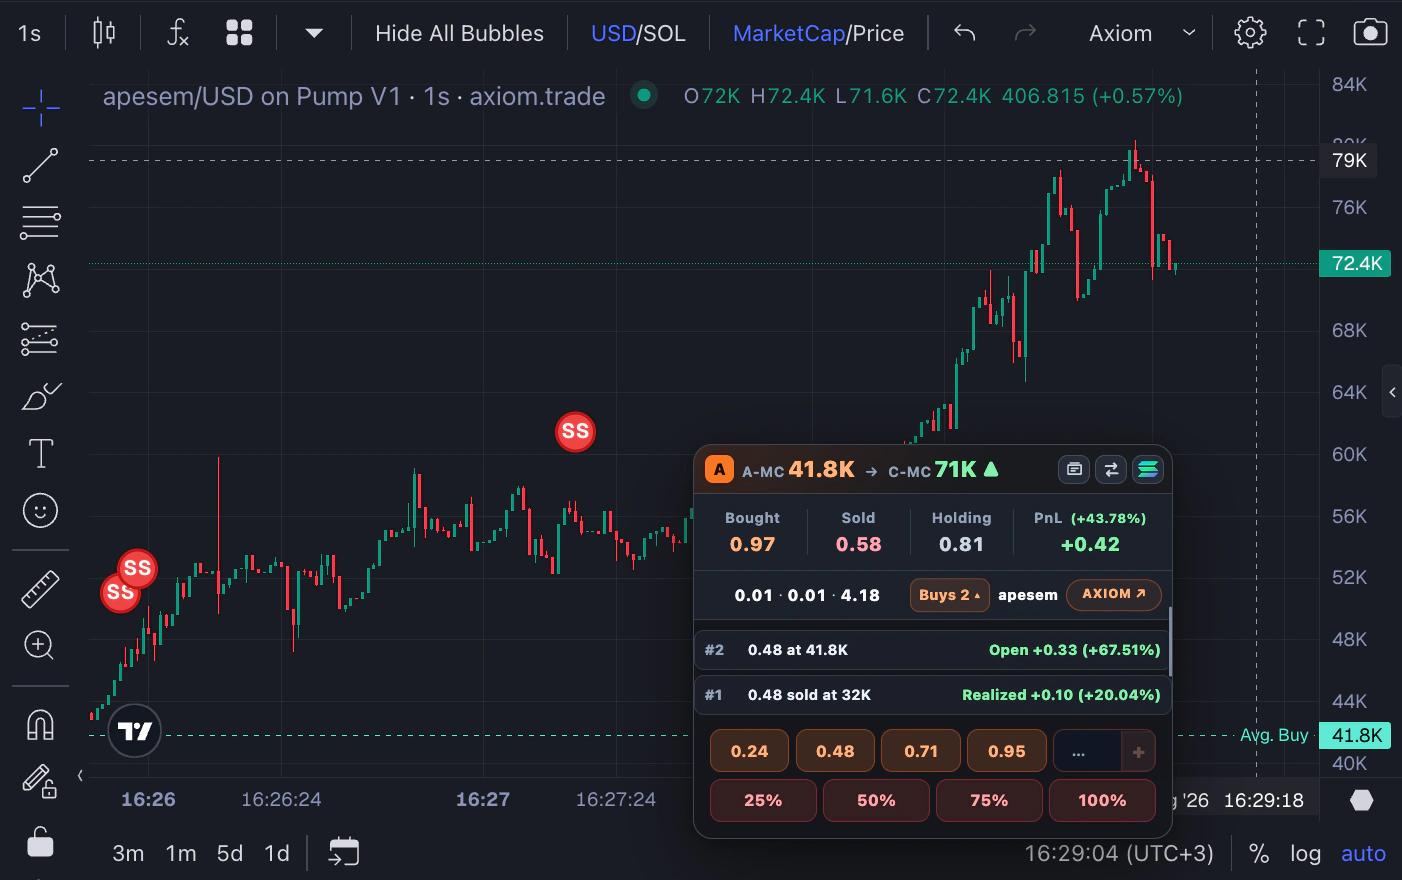
Task: Select the 5d date range
Action: [230, 853]
